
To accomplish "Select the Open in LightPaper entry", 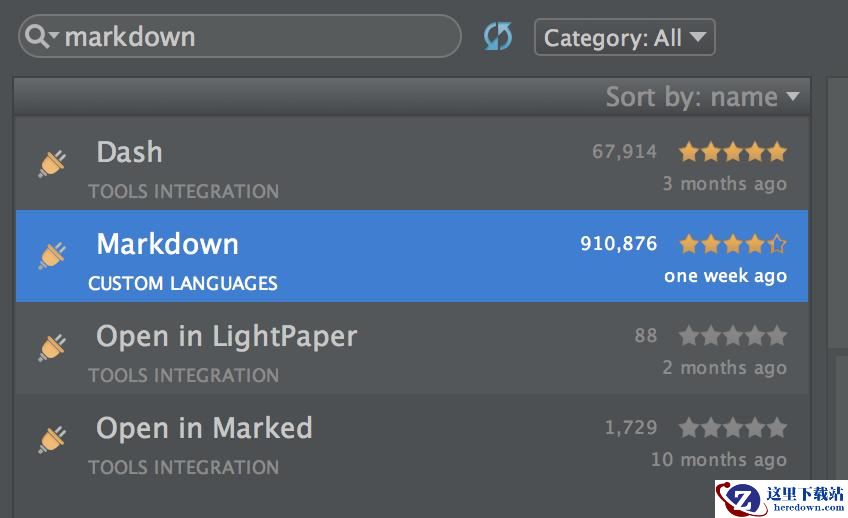I will [x=412, y=348].
